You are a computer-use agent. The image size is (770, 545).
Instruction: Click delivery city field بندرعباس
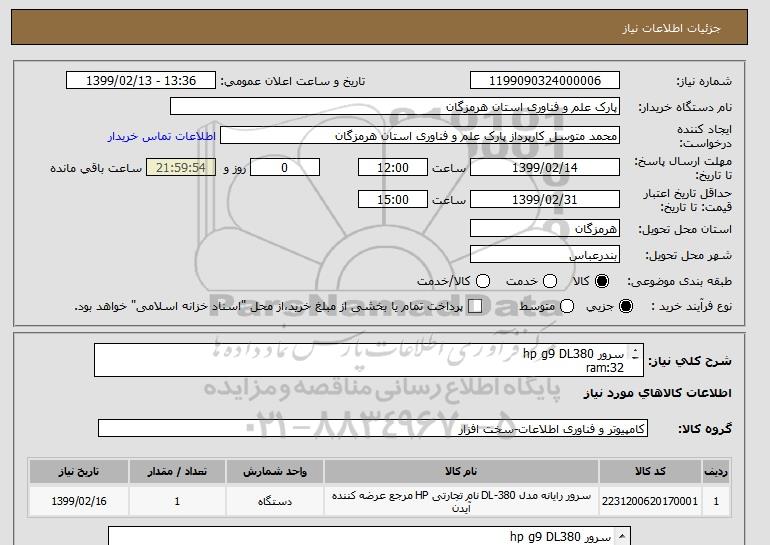tap(545, 254)
